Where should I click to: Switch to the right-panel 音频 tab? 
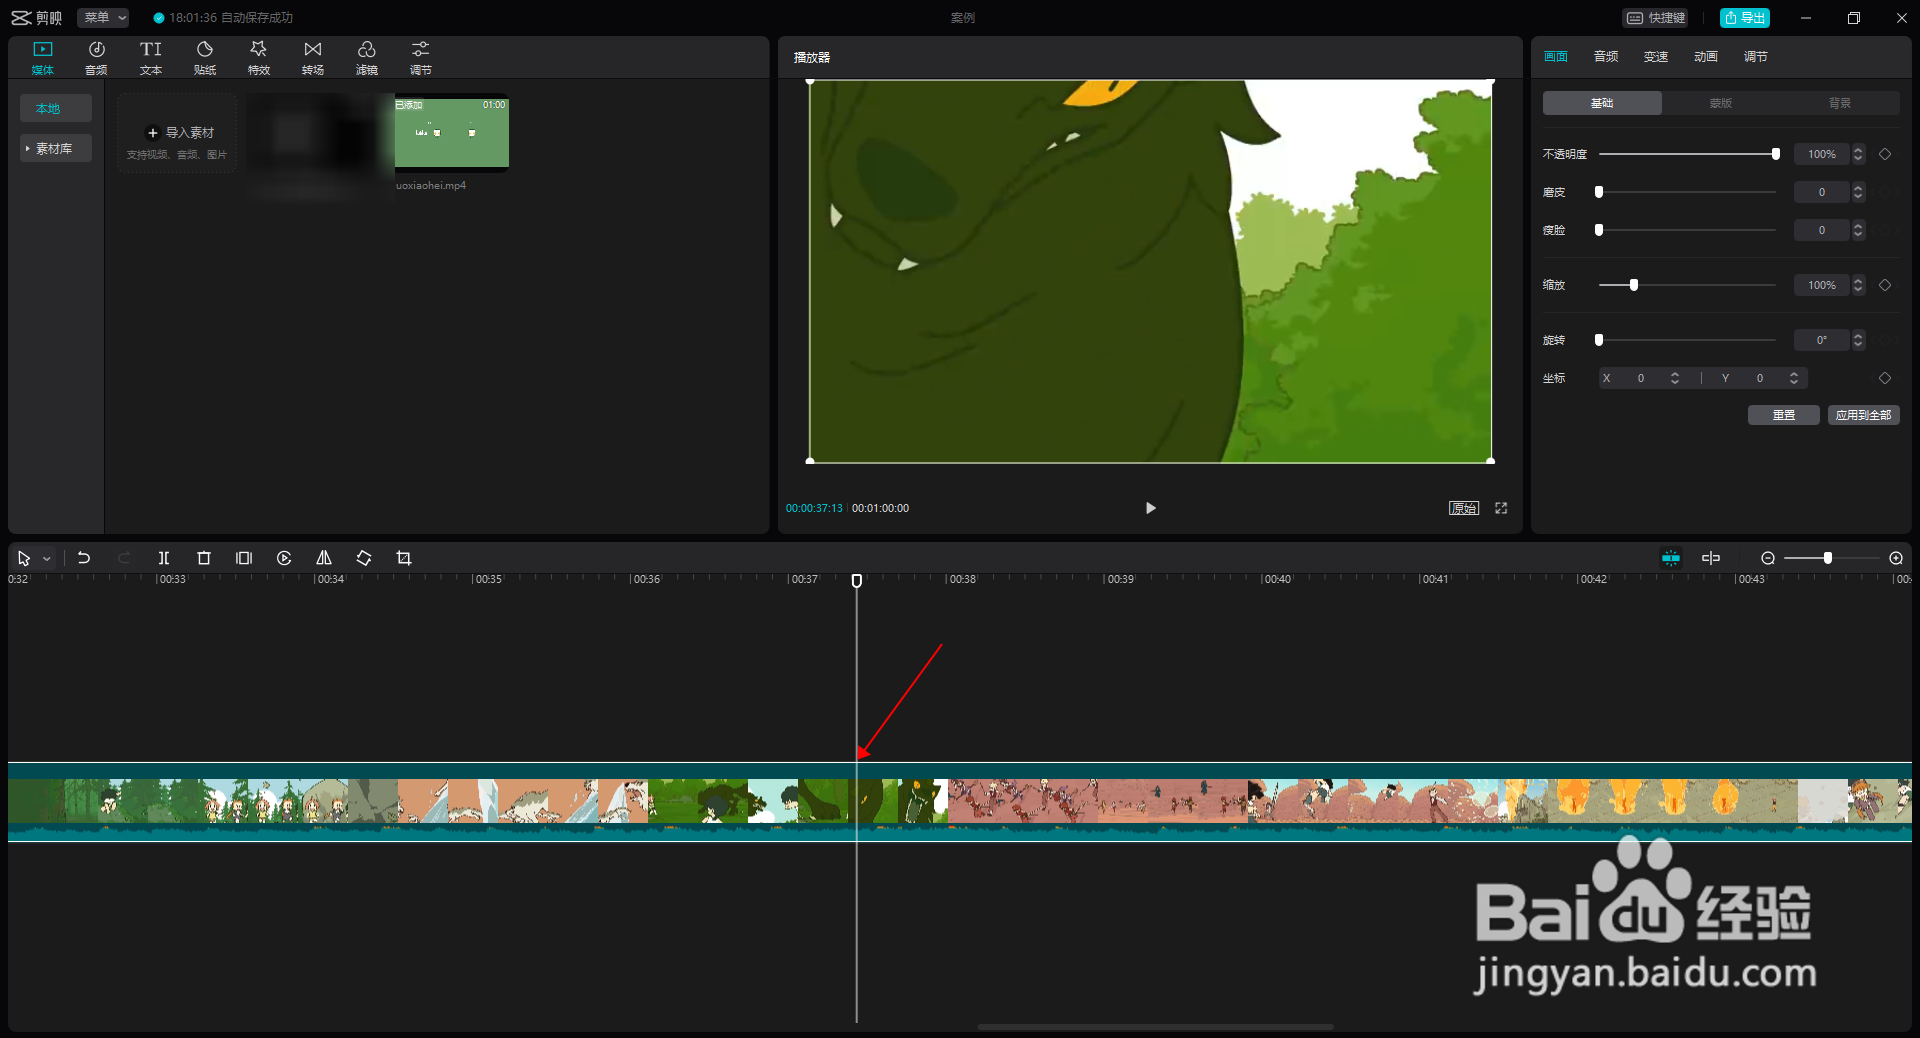[x=1606, y=57]
